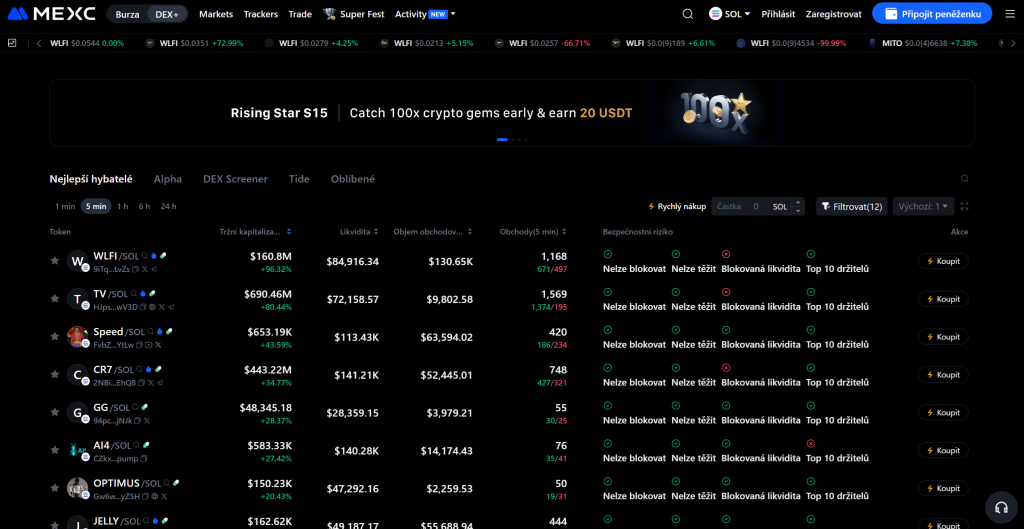Click the magnifier beside CR7/SOL

(x=139, y=369)
